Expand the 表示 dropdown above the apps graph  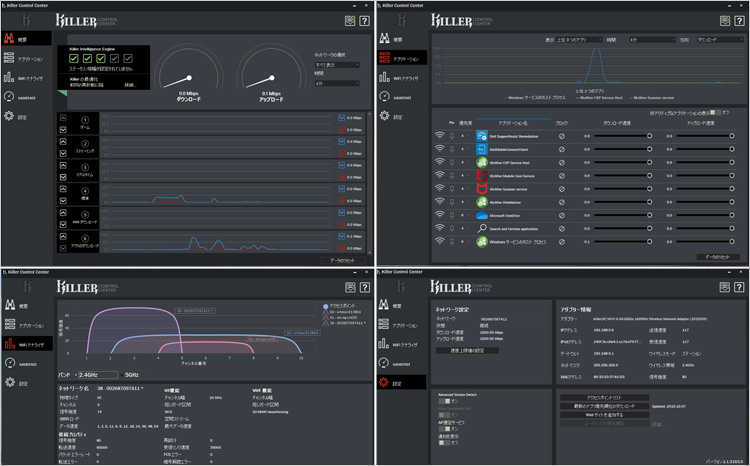point(580,41)
